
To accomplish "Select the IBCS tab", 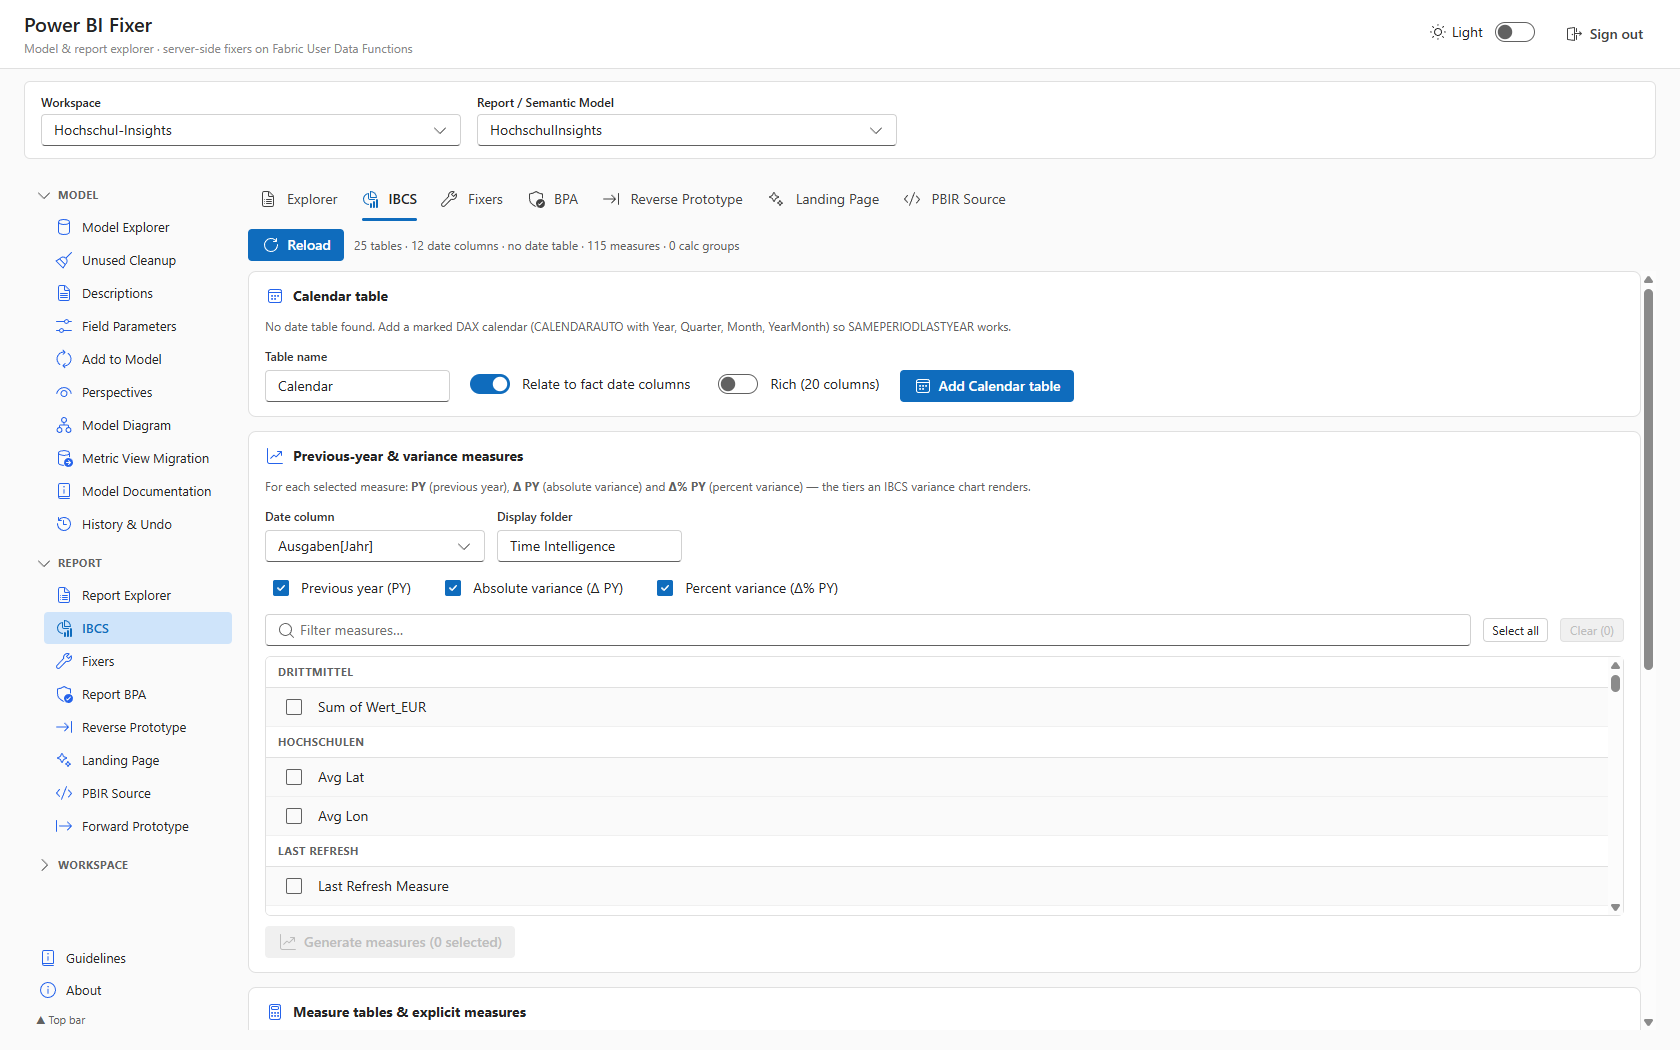I will (390, 199).
